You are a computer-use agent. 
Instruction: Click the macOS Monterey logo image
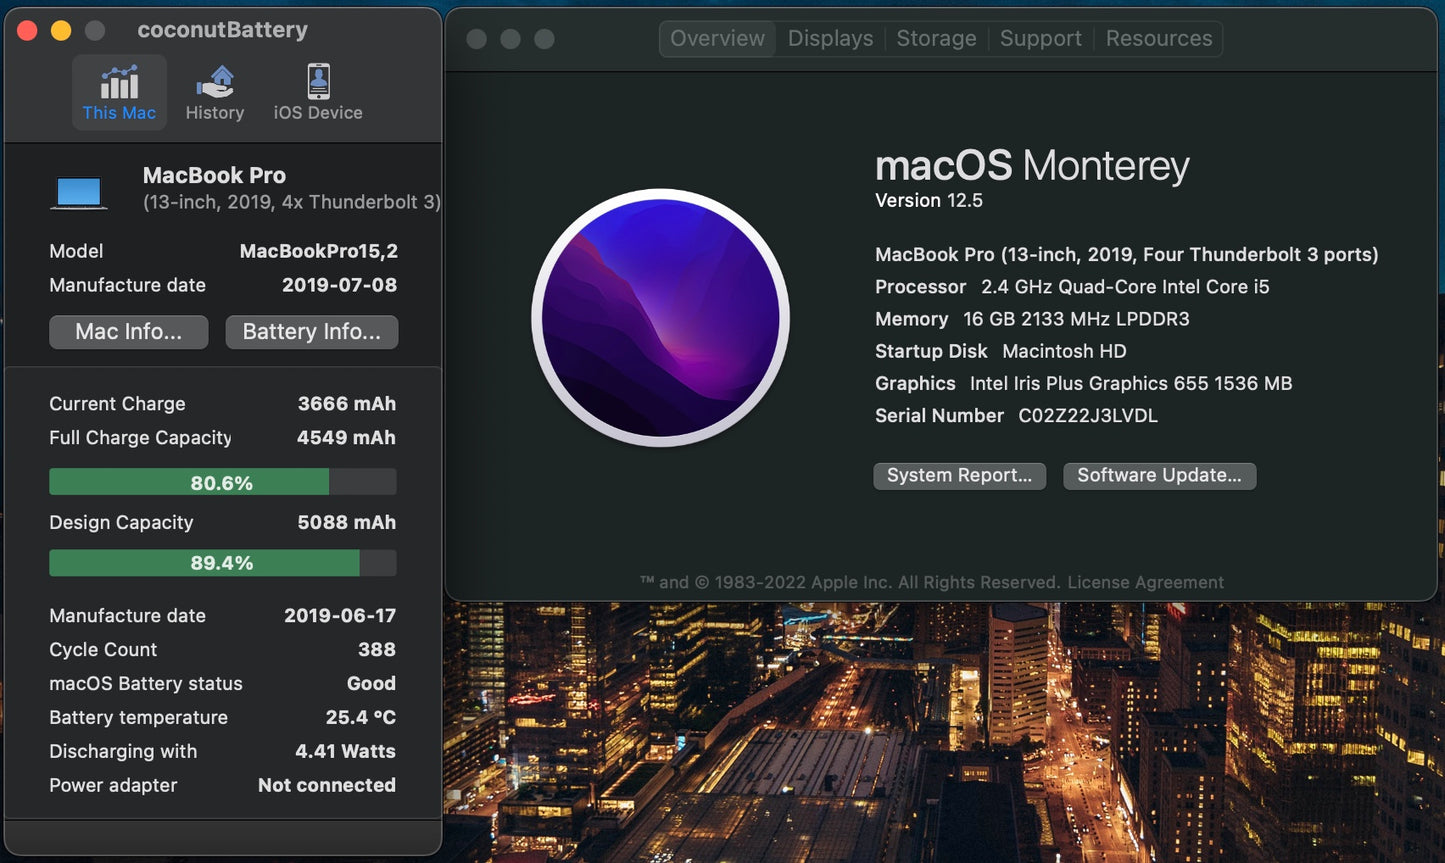click(661, 317)
